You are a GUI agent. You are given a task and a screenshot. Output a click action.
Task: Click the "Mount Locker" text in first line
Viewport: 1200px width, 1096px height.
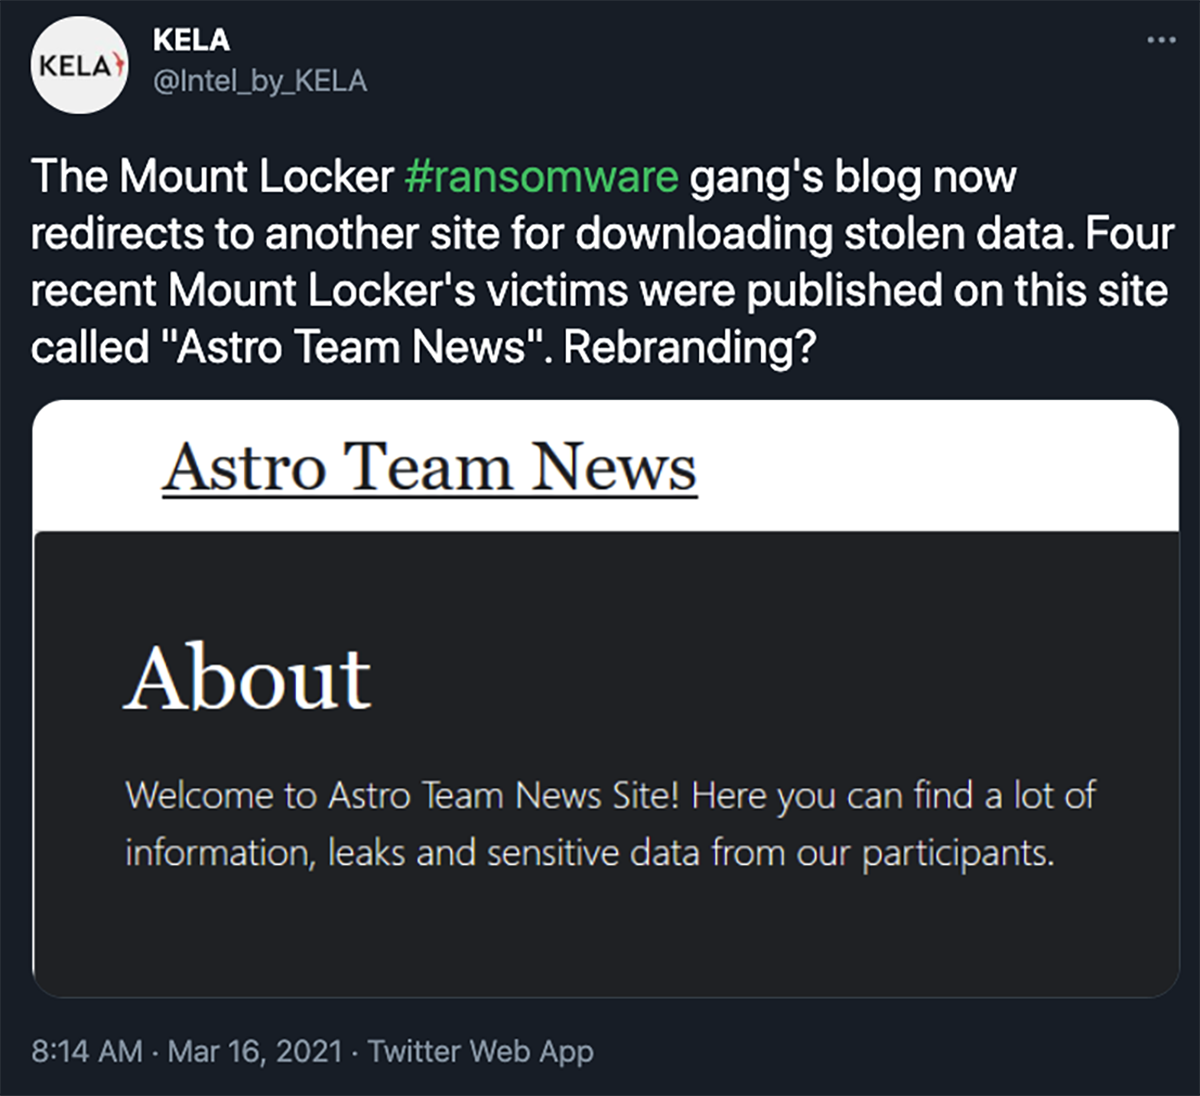(256, 177)
